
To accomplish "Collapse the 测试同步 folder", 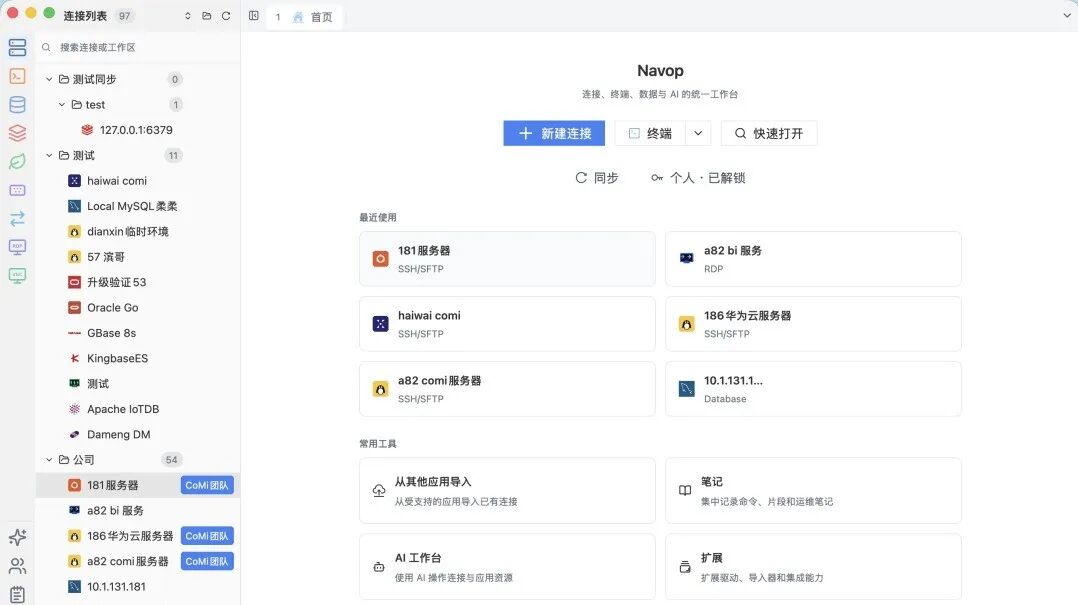I will click(x=49, y=79).
